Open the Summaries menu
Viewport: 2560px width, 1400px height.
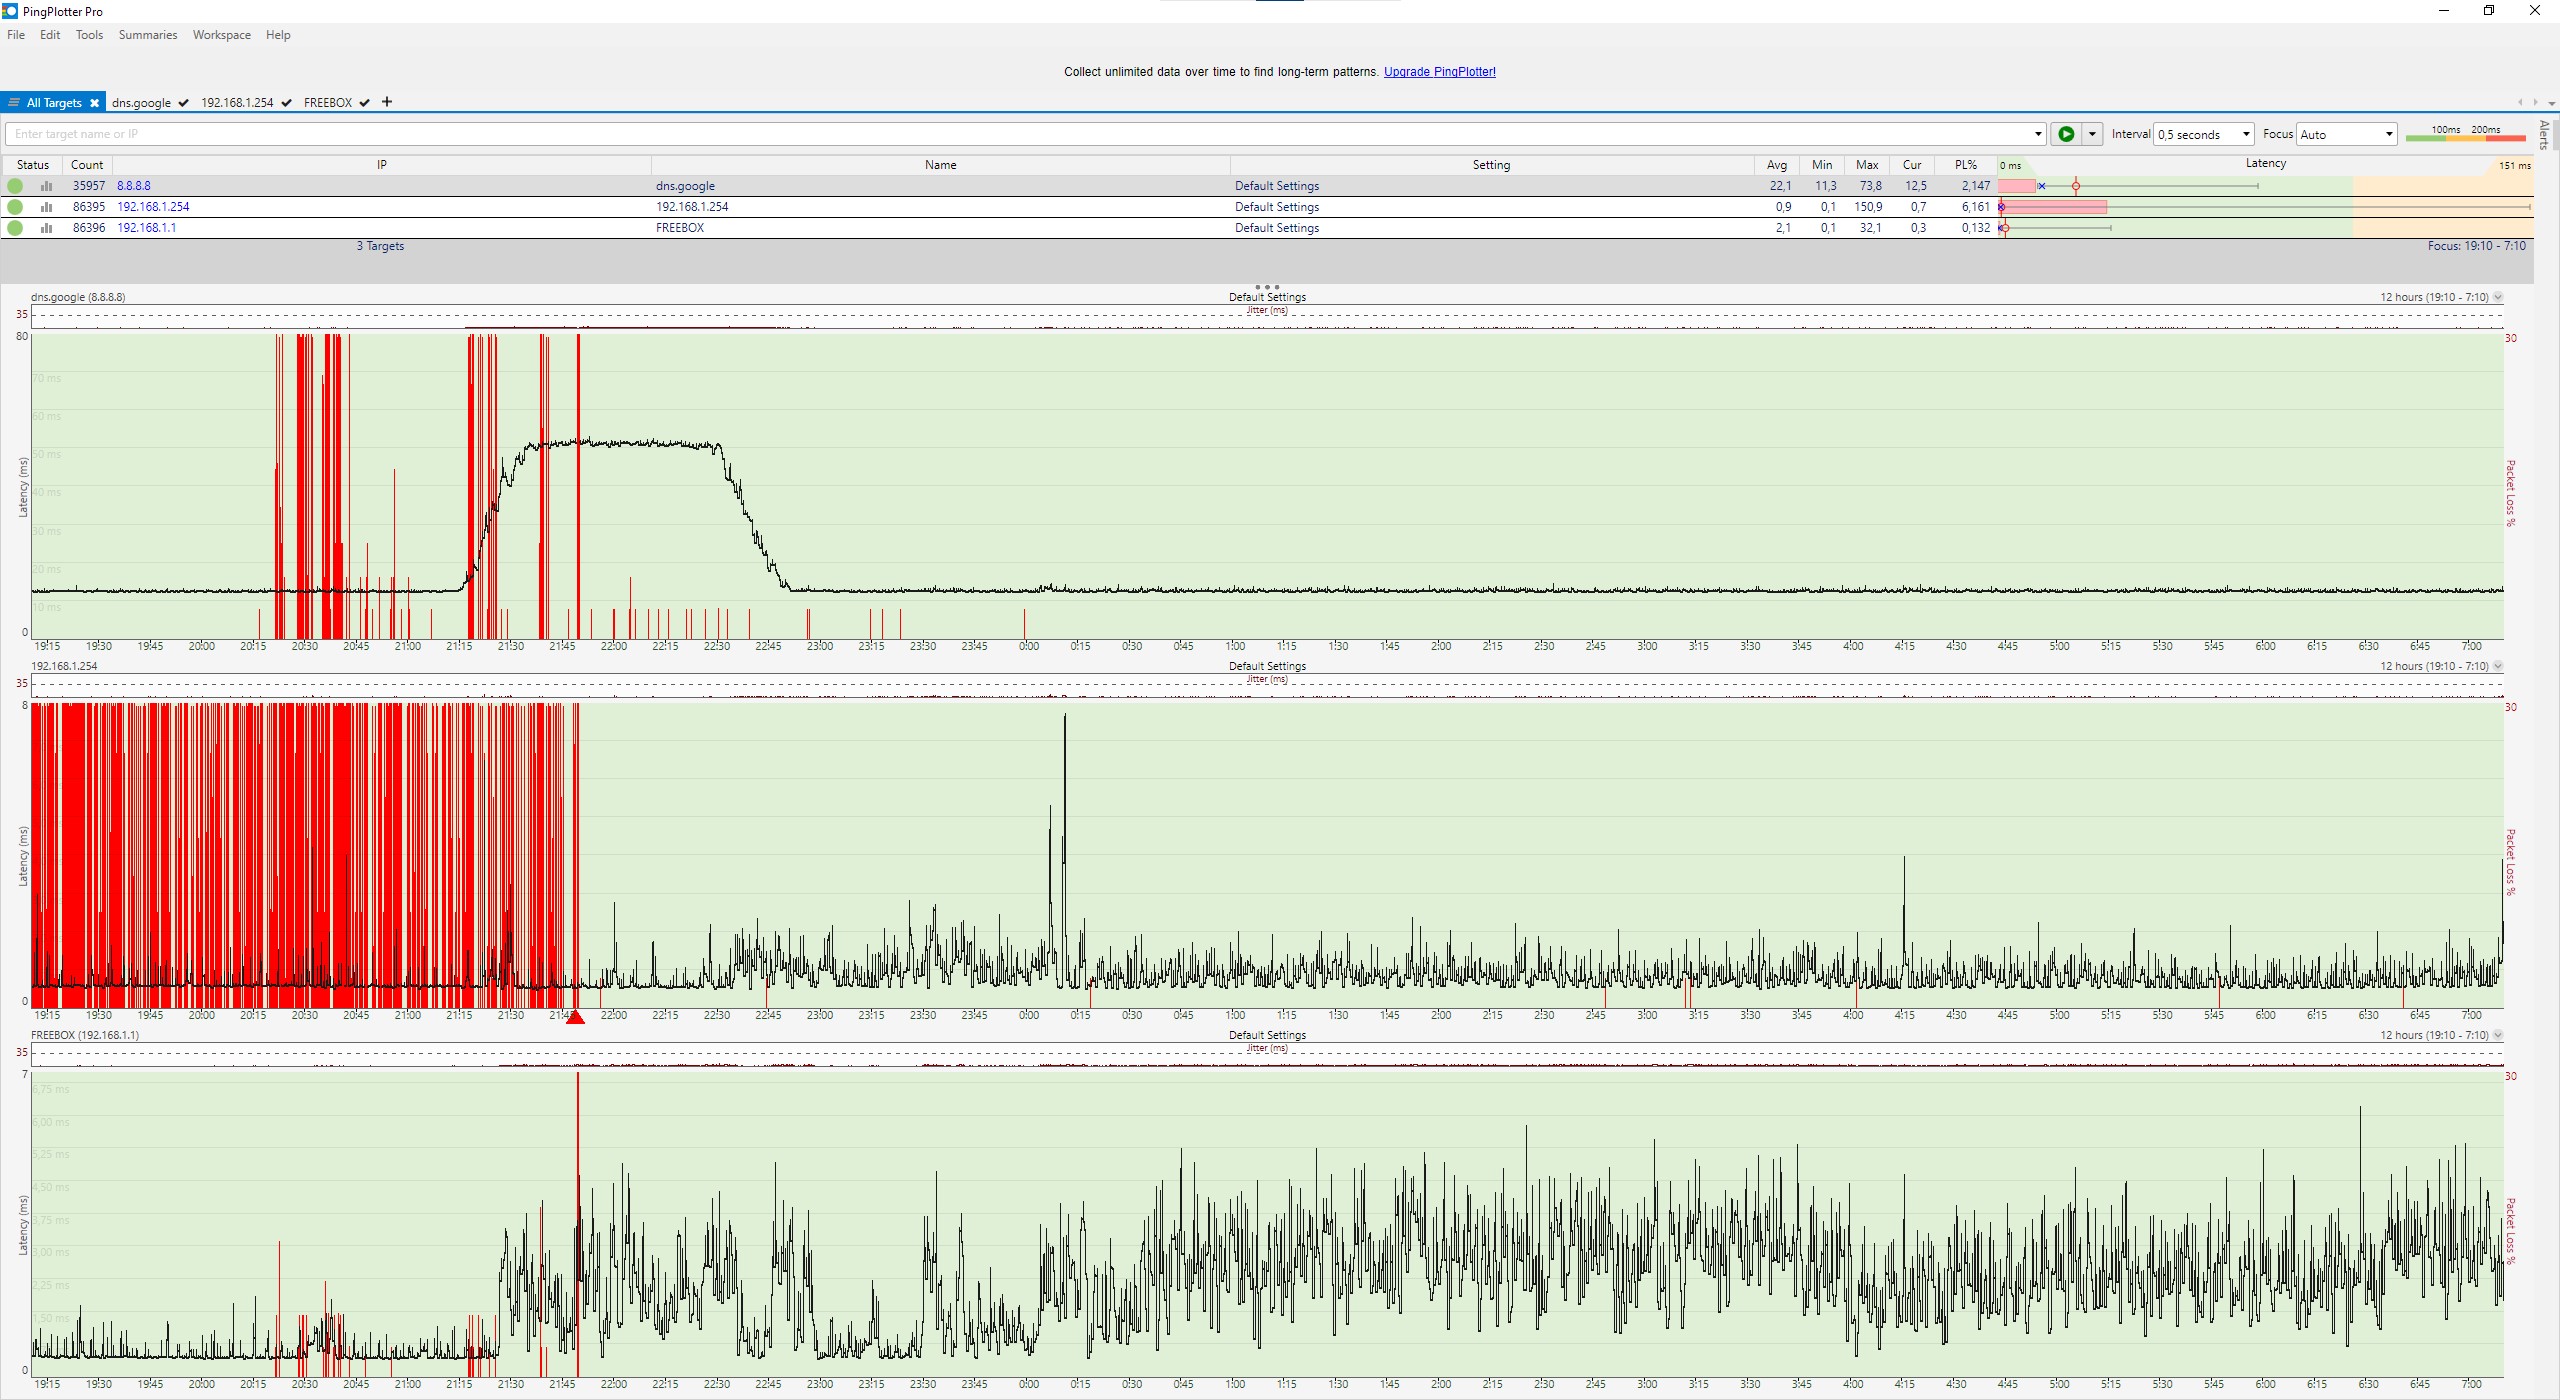click(147, 35)
